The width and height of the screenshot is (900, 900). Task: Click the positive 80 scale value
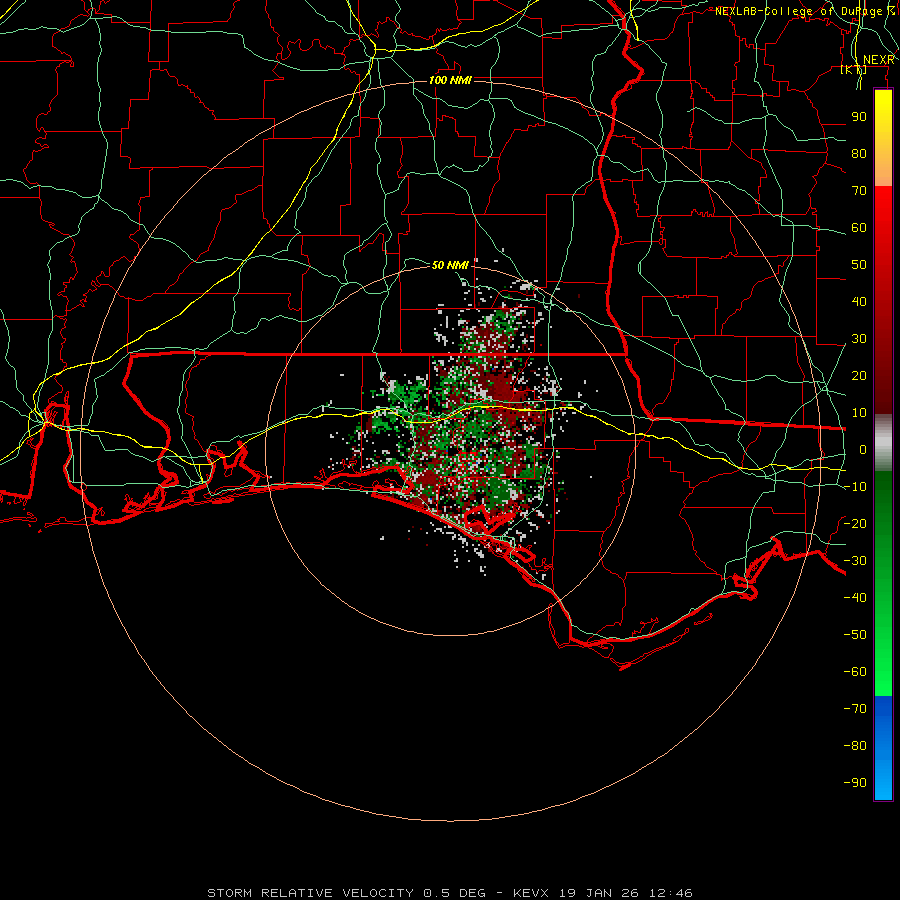coord(859,153)
